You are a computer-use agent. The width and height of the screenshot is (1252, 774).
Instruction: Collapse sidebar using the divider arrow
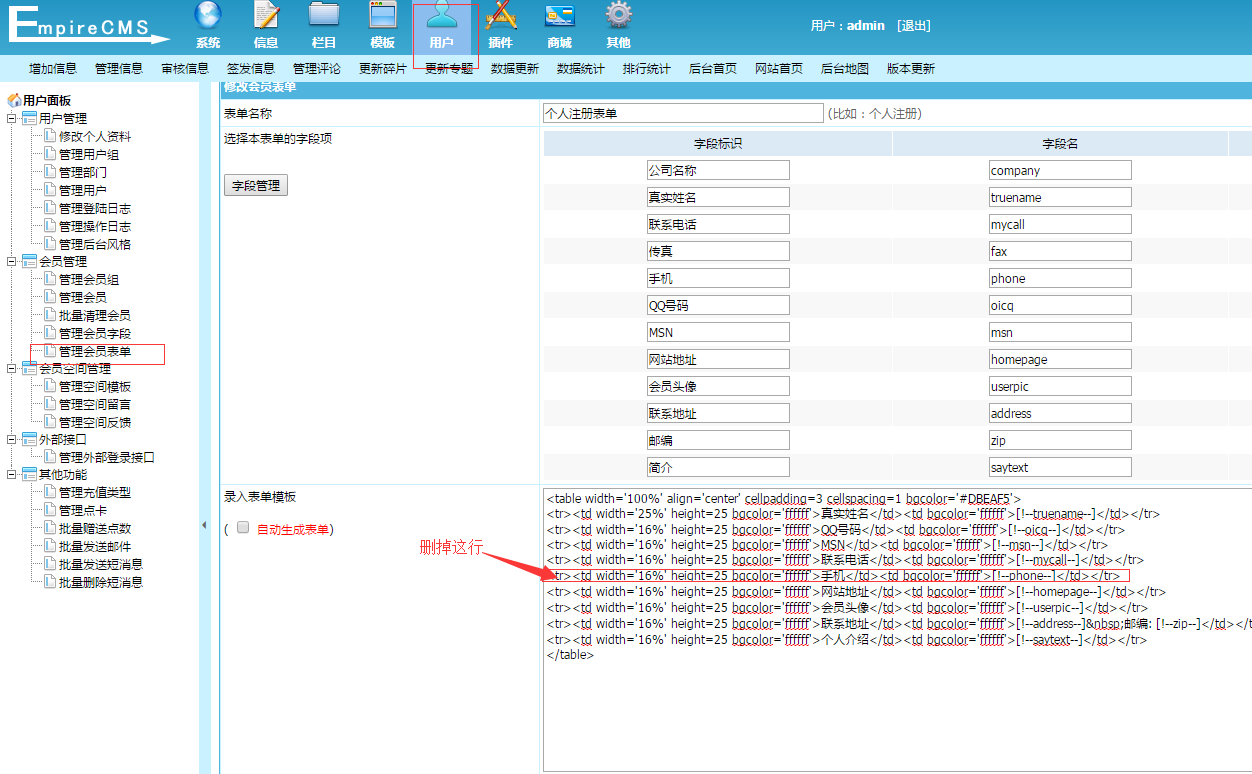point(204,525)
